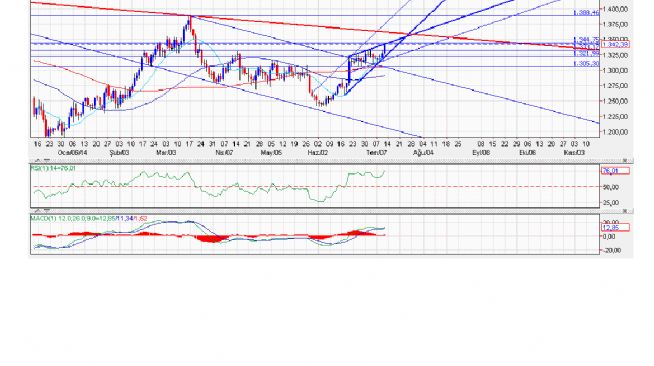This screenshot has width=654, height=366.
Task: Select the MACD(1) 12.0,26.0,9.0 indicator label
Action: click(x=89, y=218)
